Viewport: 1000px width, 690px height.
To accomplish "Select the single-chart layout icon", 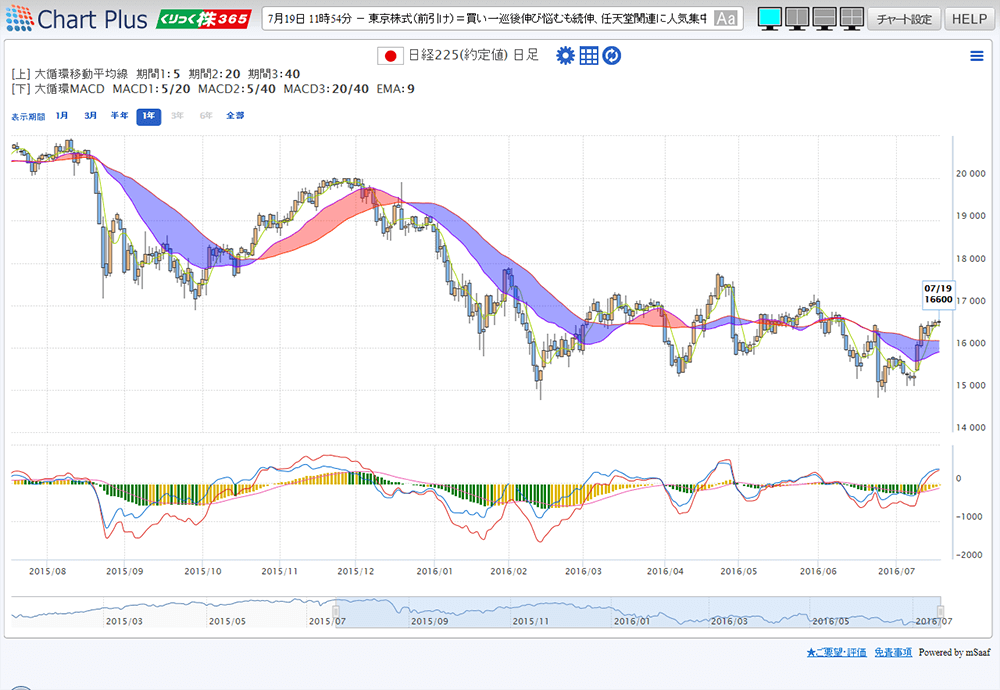I will [x=770, y=19].
